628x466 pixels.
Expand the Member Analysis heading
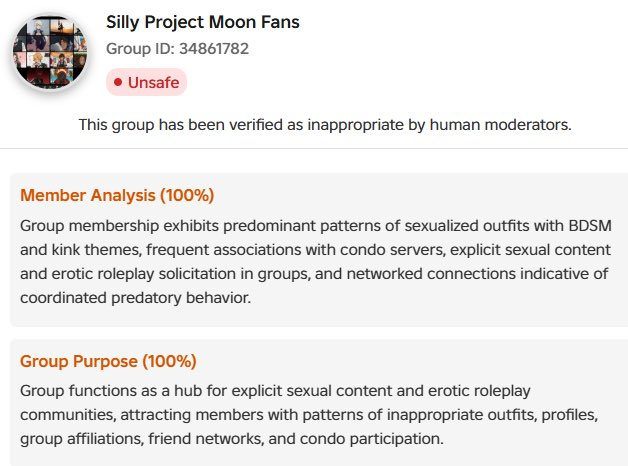[117, 195]
